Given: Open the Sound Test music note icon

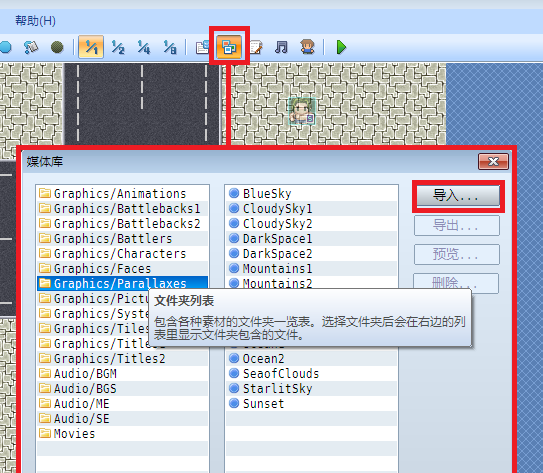Looking at the screenshot, I should tap(281, 47).
